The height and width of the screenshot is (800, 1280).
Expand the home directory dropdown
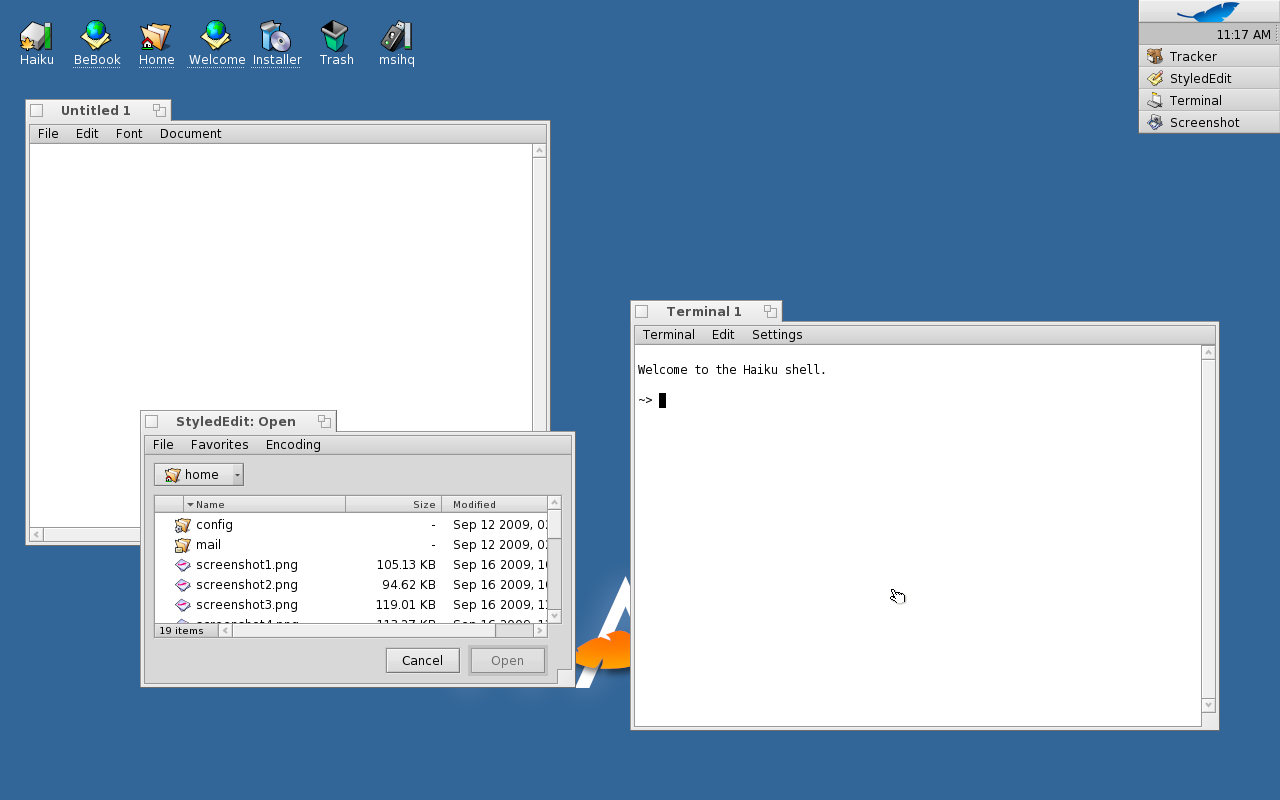pyautogui.click(x=237, y=475)
